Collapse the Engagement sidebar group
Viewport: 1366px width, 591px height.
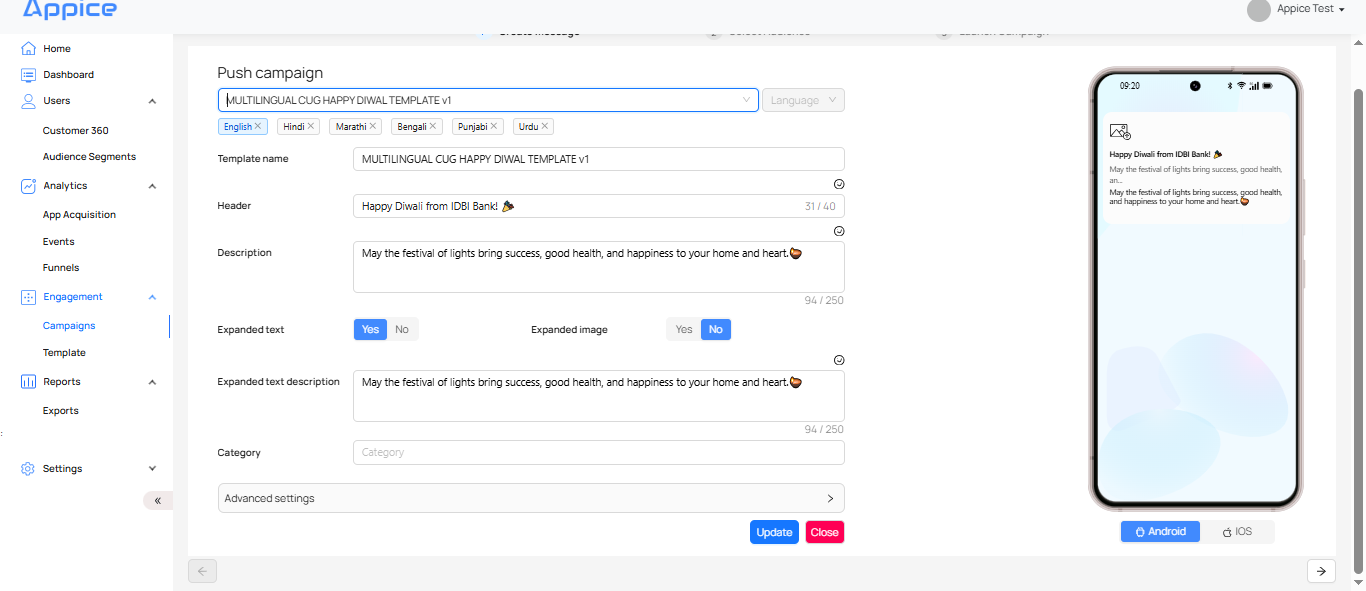point(152,297)
